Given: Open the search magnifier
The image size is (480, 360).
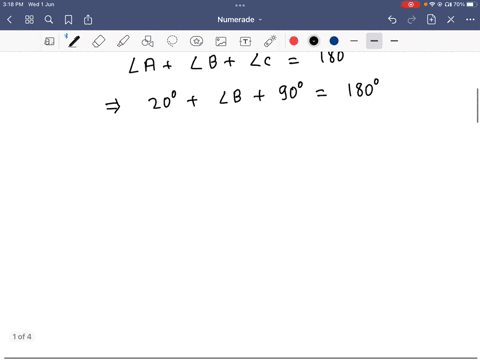Looking at the screenshot, I should pyautogui.click(x=49, y=20).
